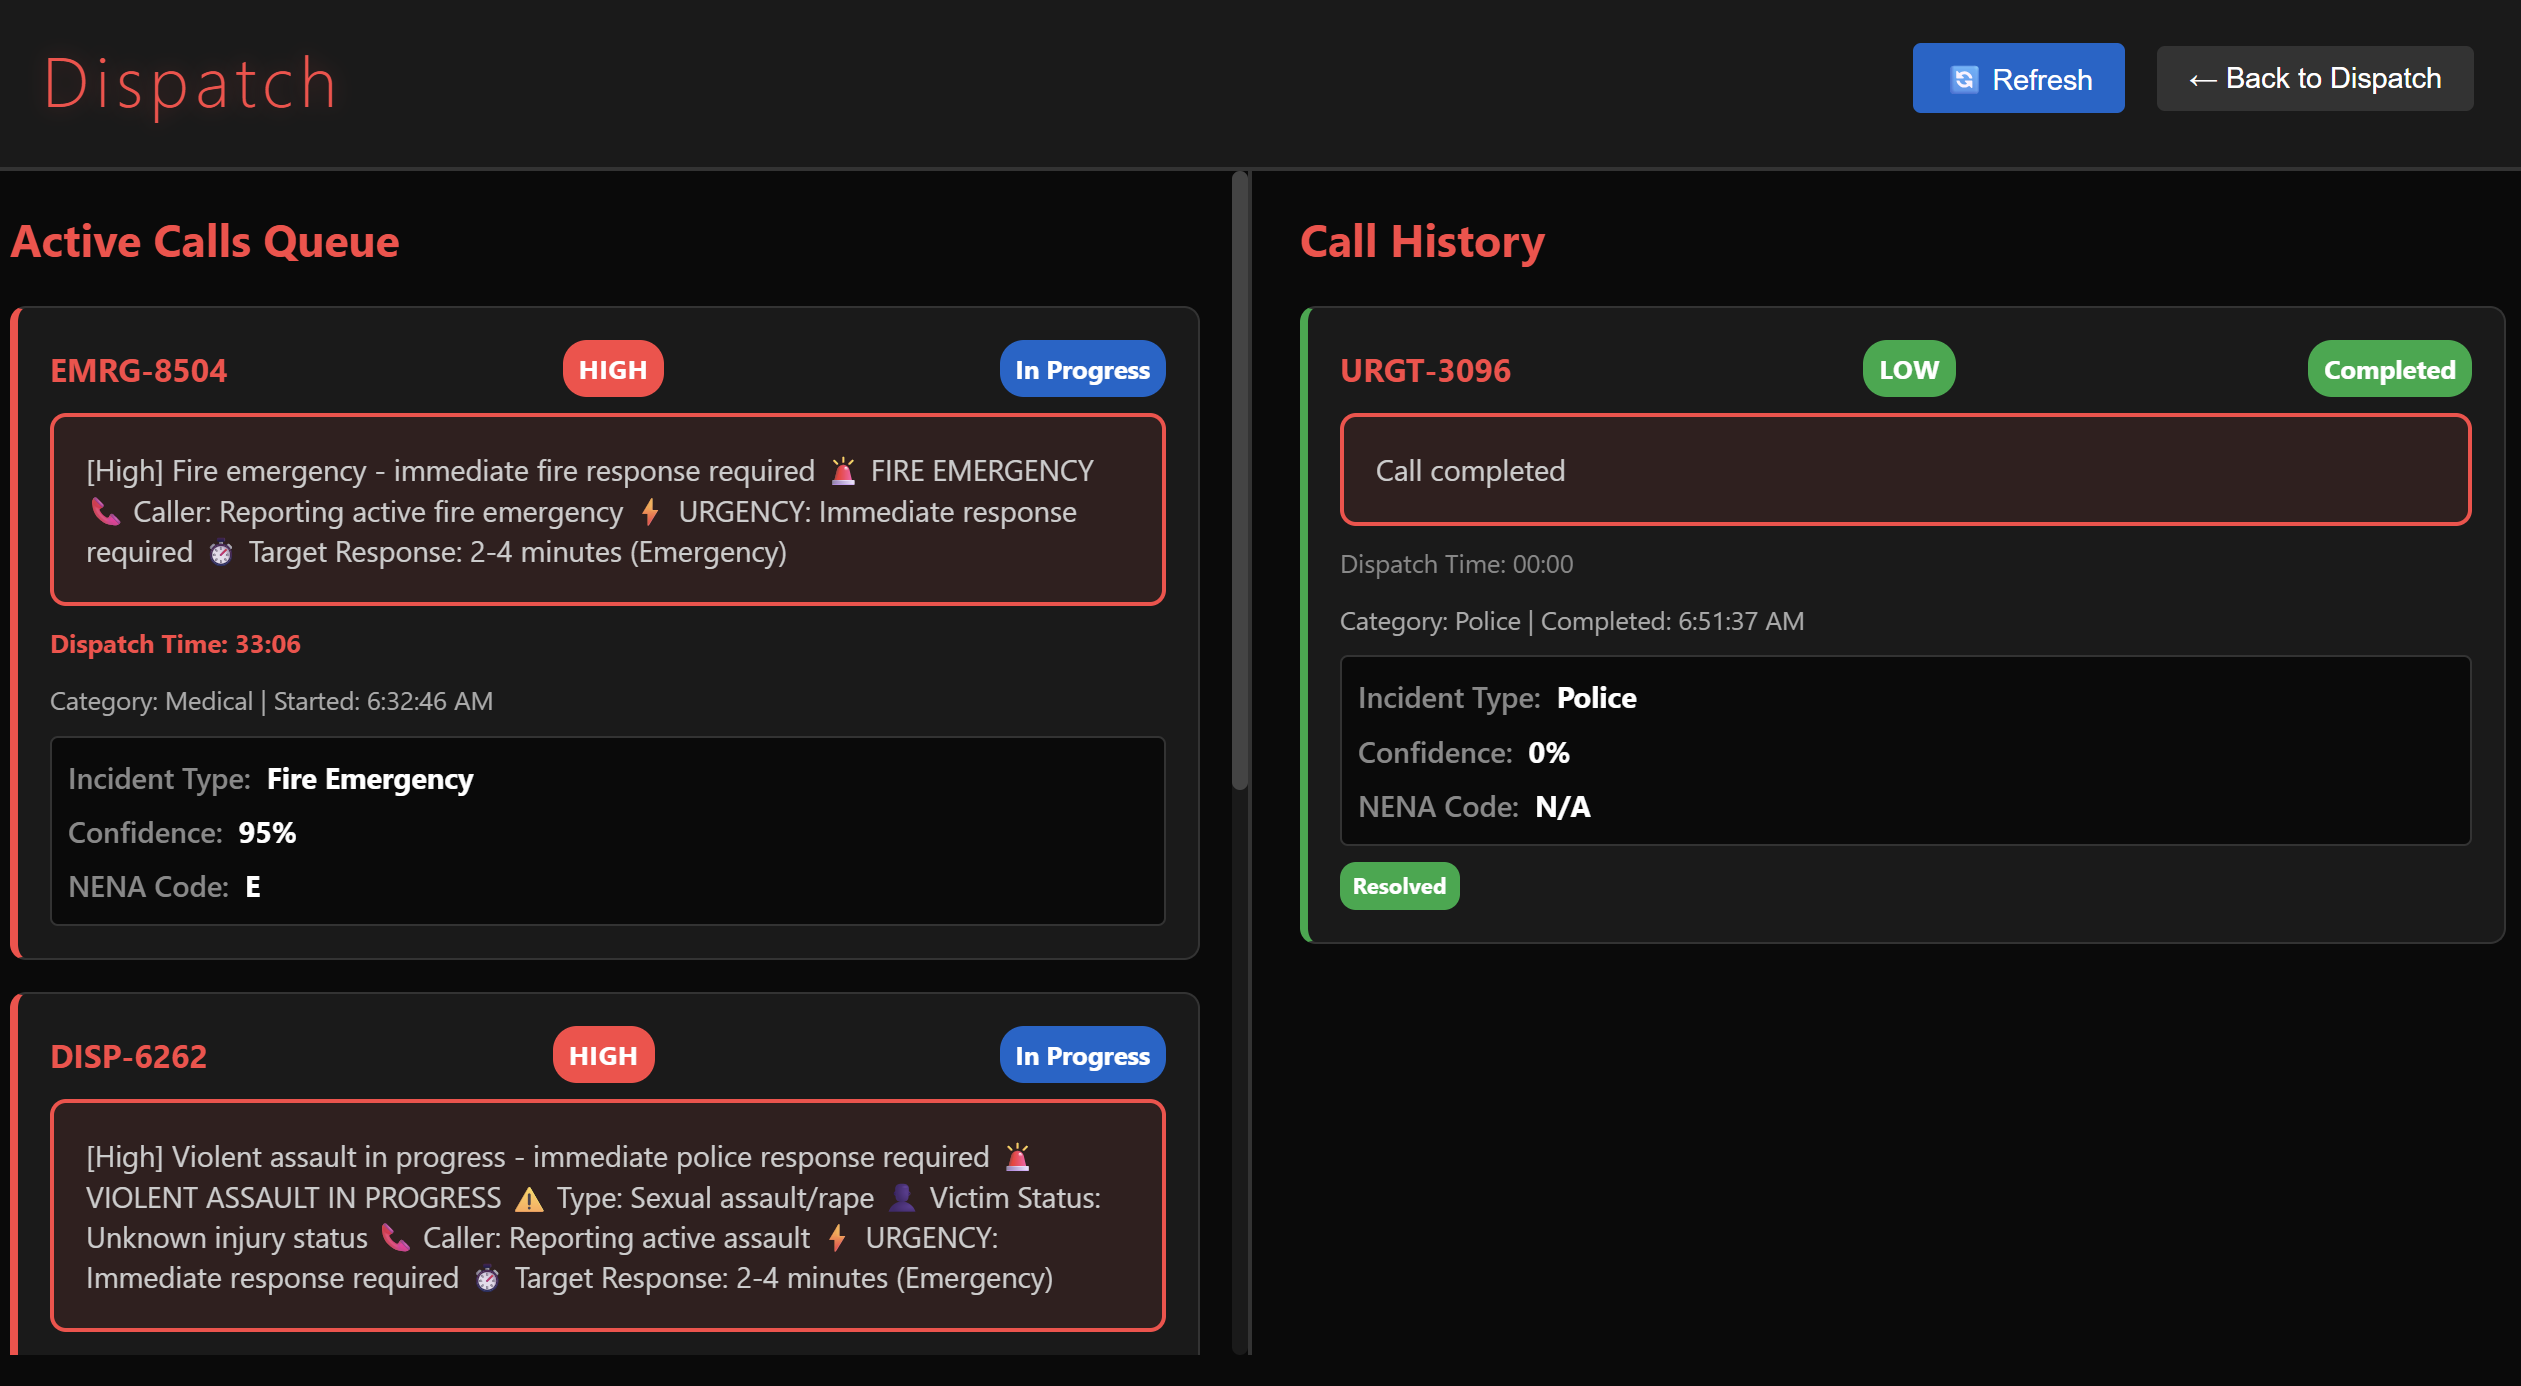
Task: Open call ID URGT-3096 in history
Action: (x=1425, y=370)
